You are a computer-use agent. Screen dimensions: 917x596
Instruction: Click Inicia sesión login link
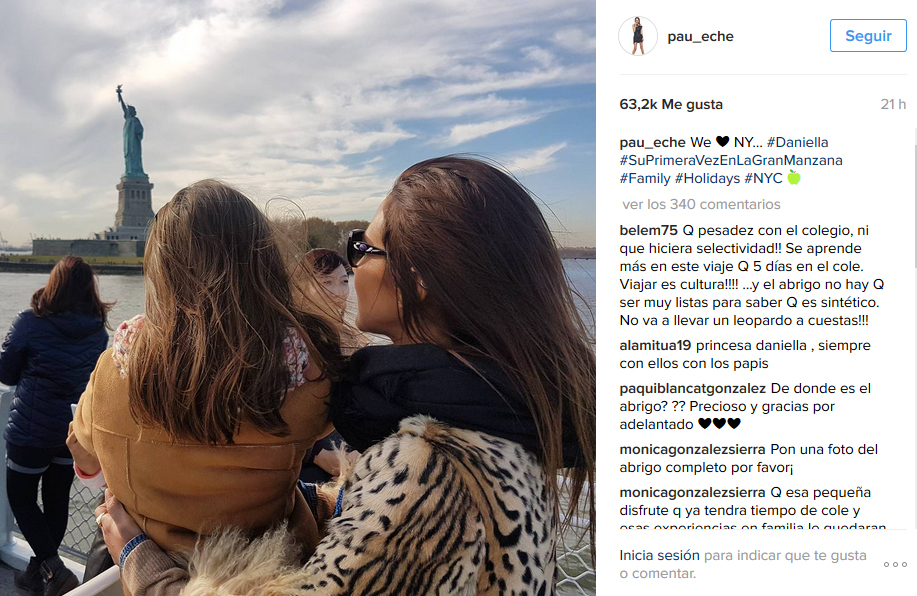point(659,555)
